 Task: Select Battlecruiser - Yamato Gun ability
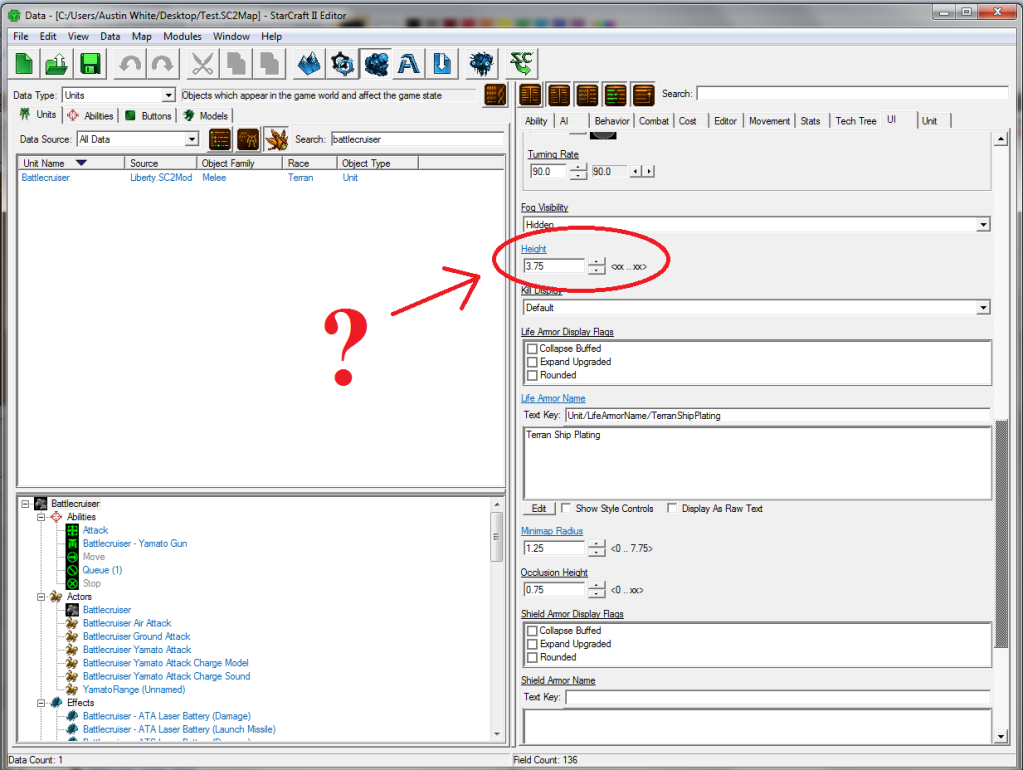pos(135,544)
